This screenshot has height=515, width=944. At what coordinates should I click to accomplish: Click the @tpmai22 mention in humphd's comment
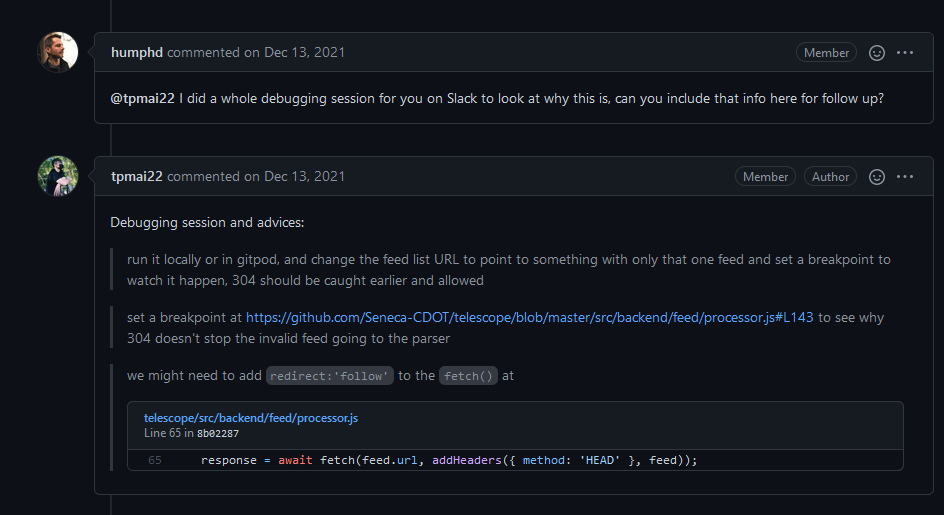[x=142, y=99]
